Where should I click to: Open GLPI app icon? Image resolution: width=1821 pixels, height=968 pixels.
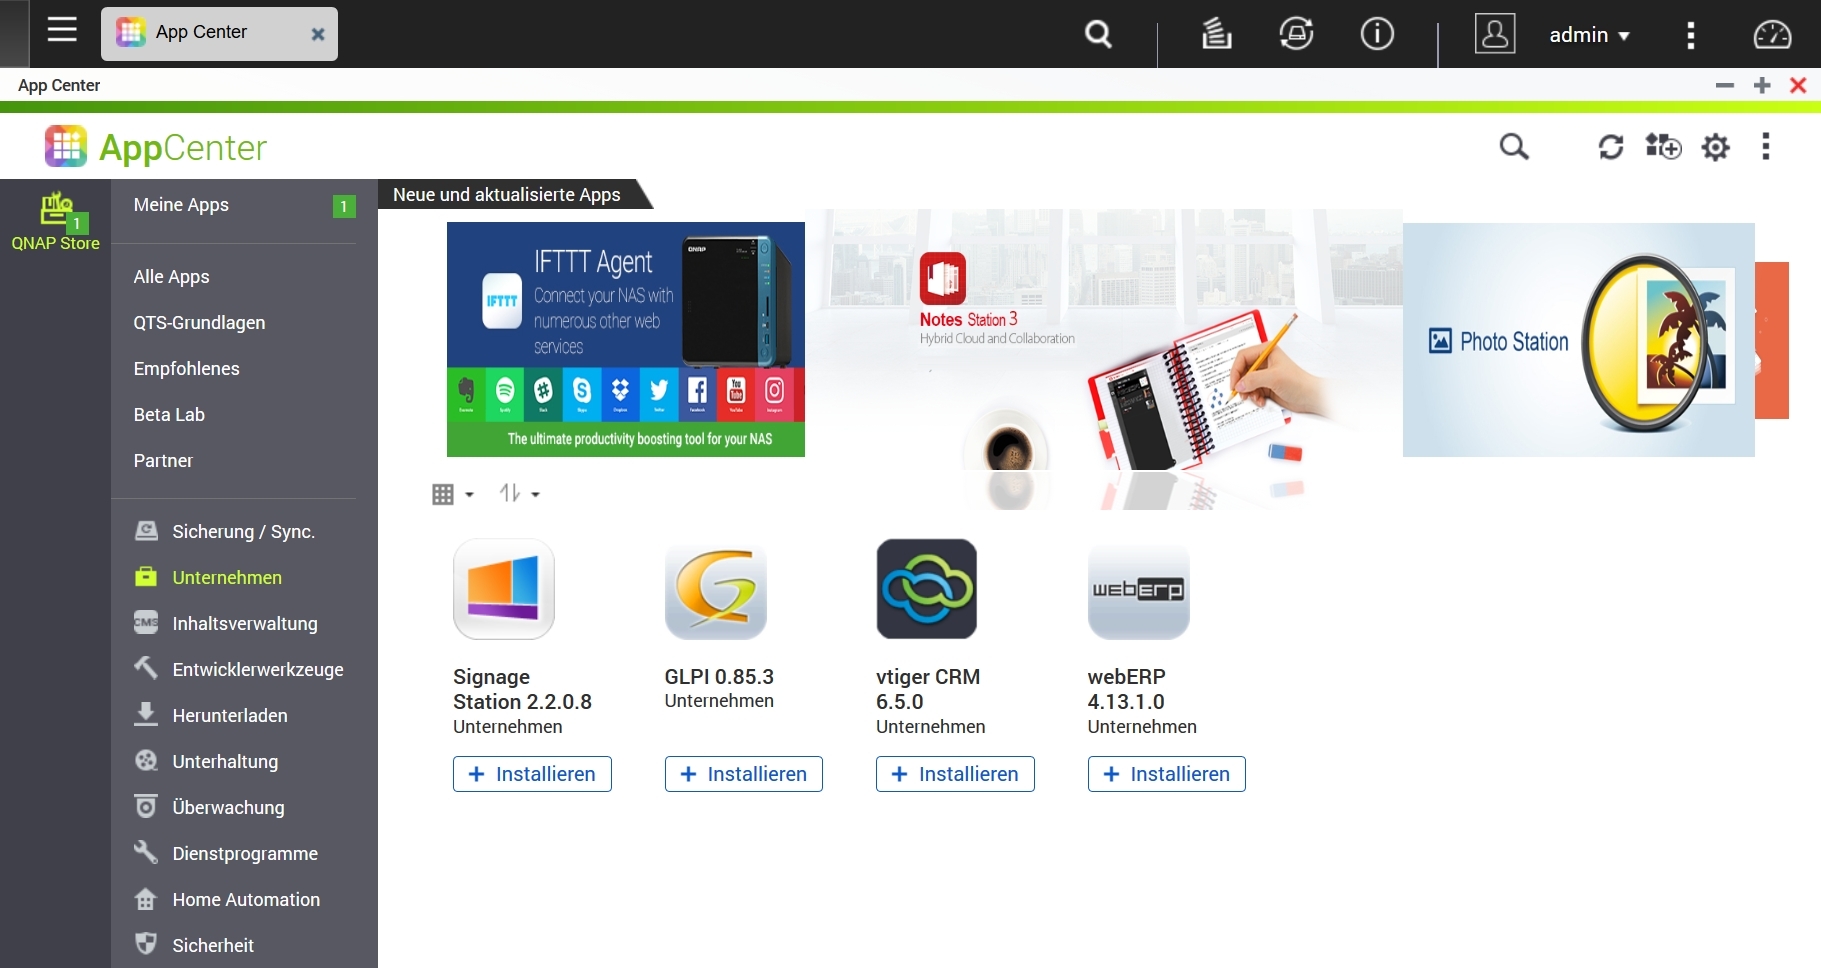tap(716, 589)
